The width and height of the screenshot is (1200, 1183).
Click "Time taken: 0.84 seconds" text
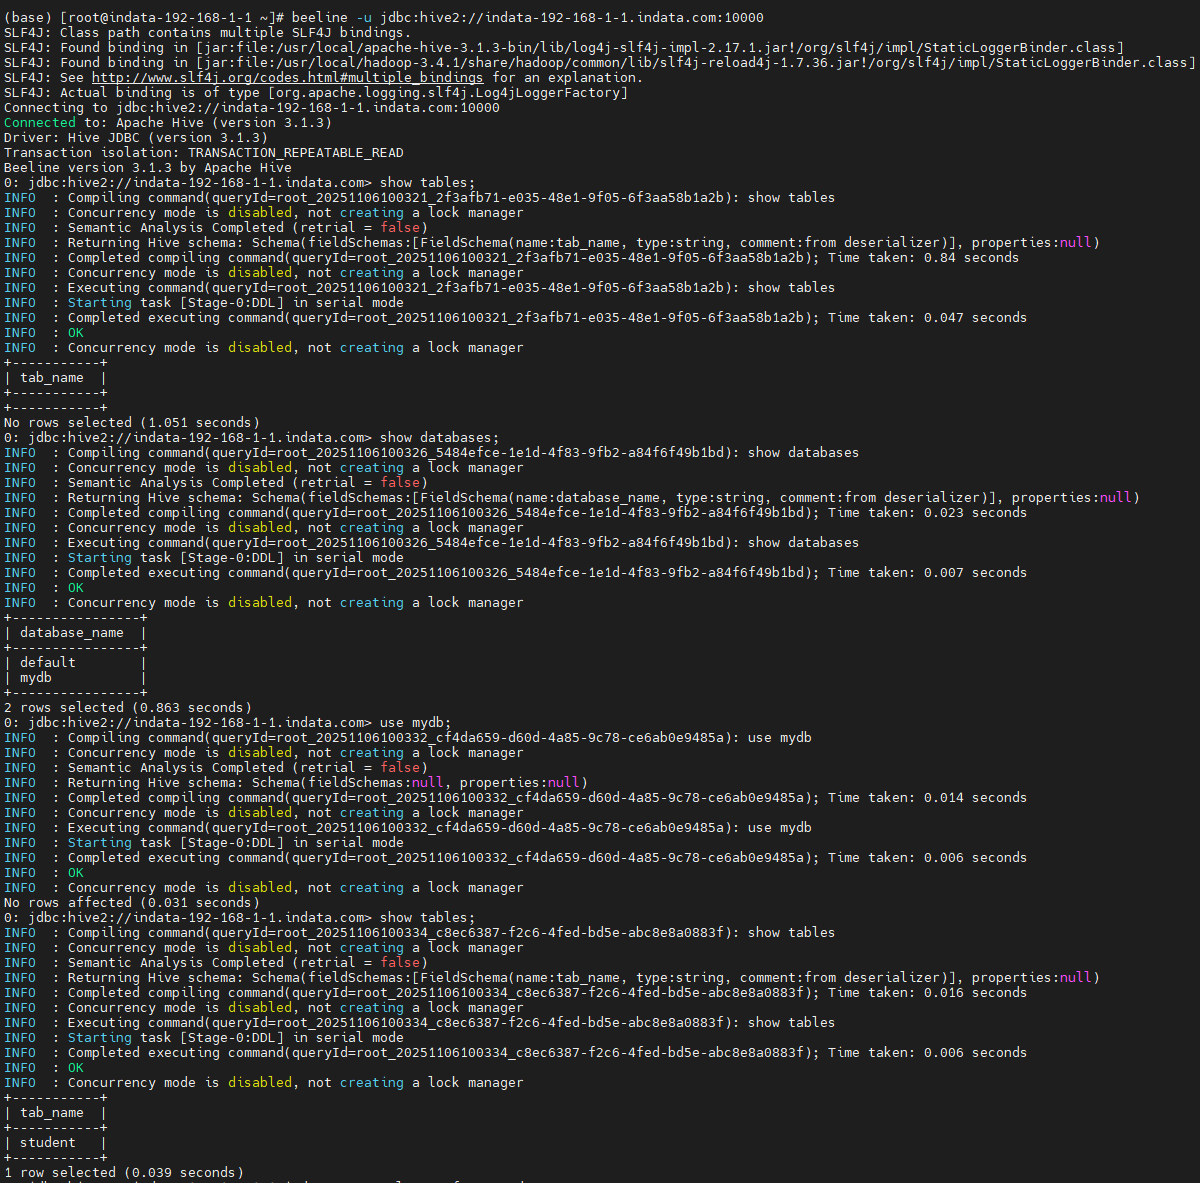pyautogui.click(x=923, y=258)
